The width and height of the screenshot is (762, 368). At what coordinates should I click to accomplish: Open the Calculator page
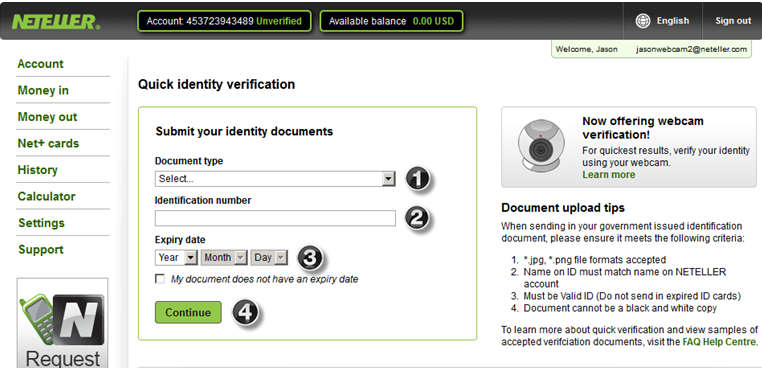pos(46,196)
